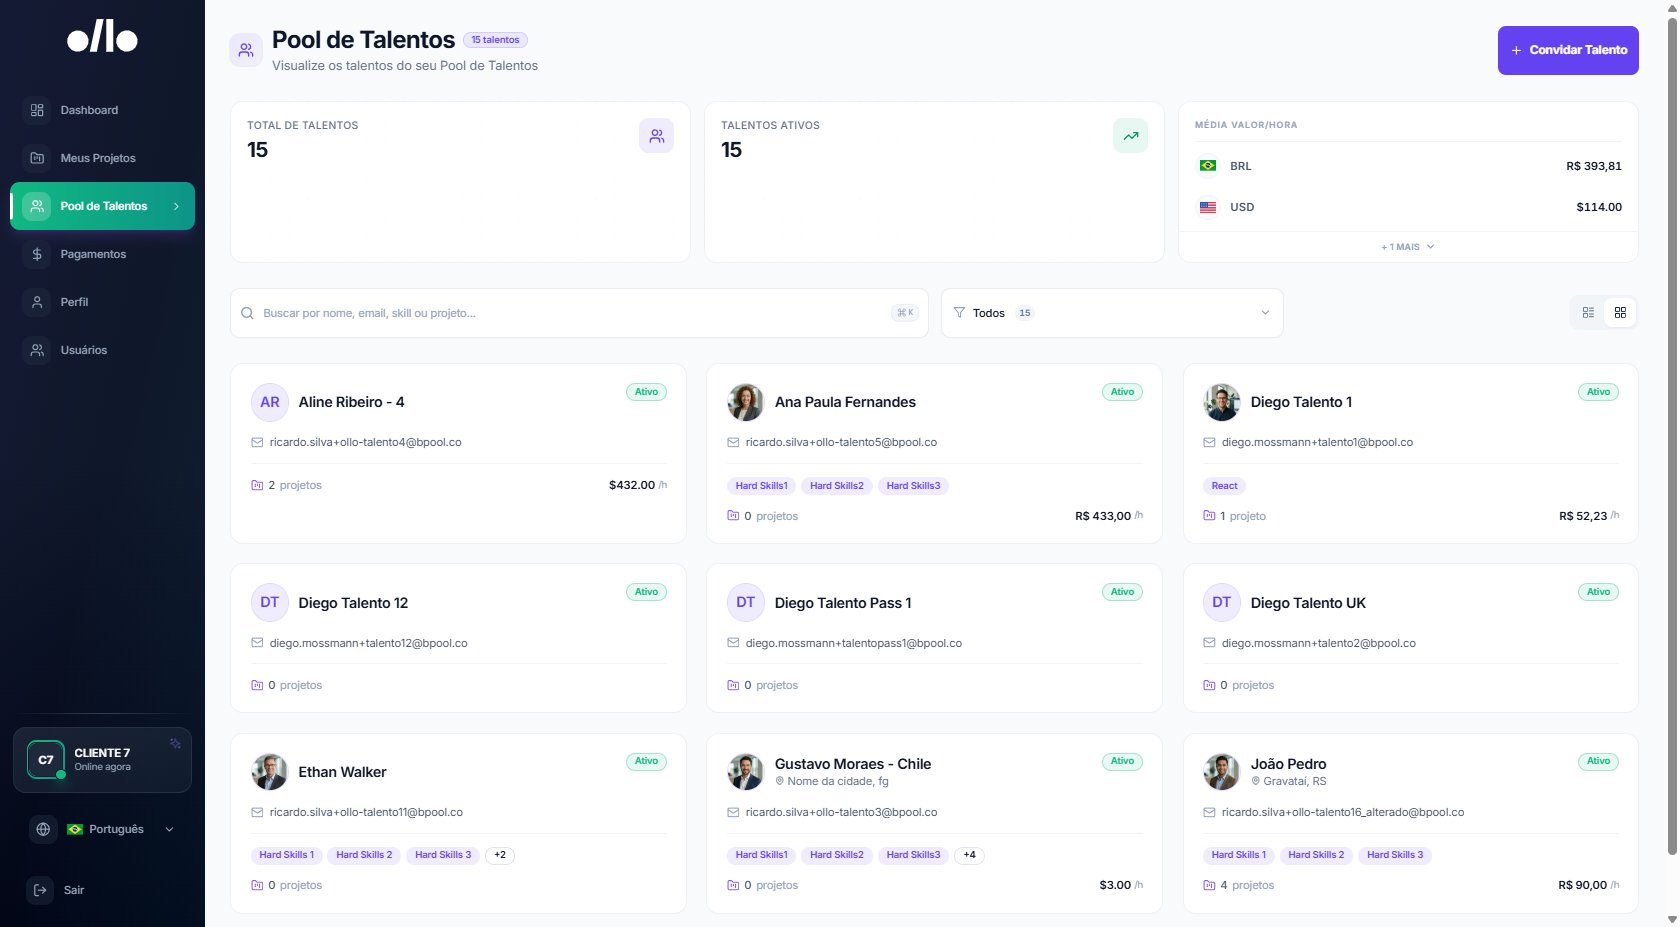This screenshot has height=927, width=1680.
Task: Click the projects folder icon on João Pedro's card
Action: tap(1209, 885)
